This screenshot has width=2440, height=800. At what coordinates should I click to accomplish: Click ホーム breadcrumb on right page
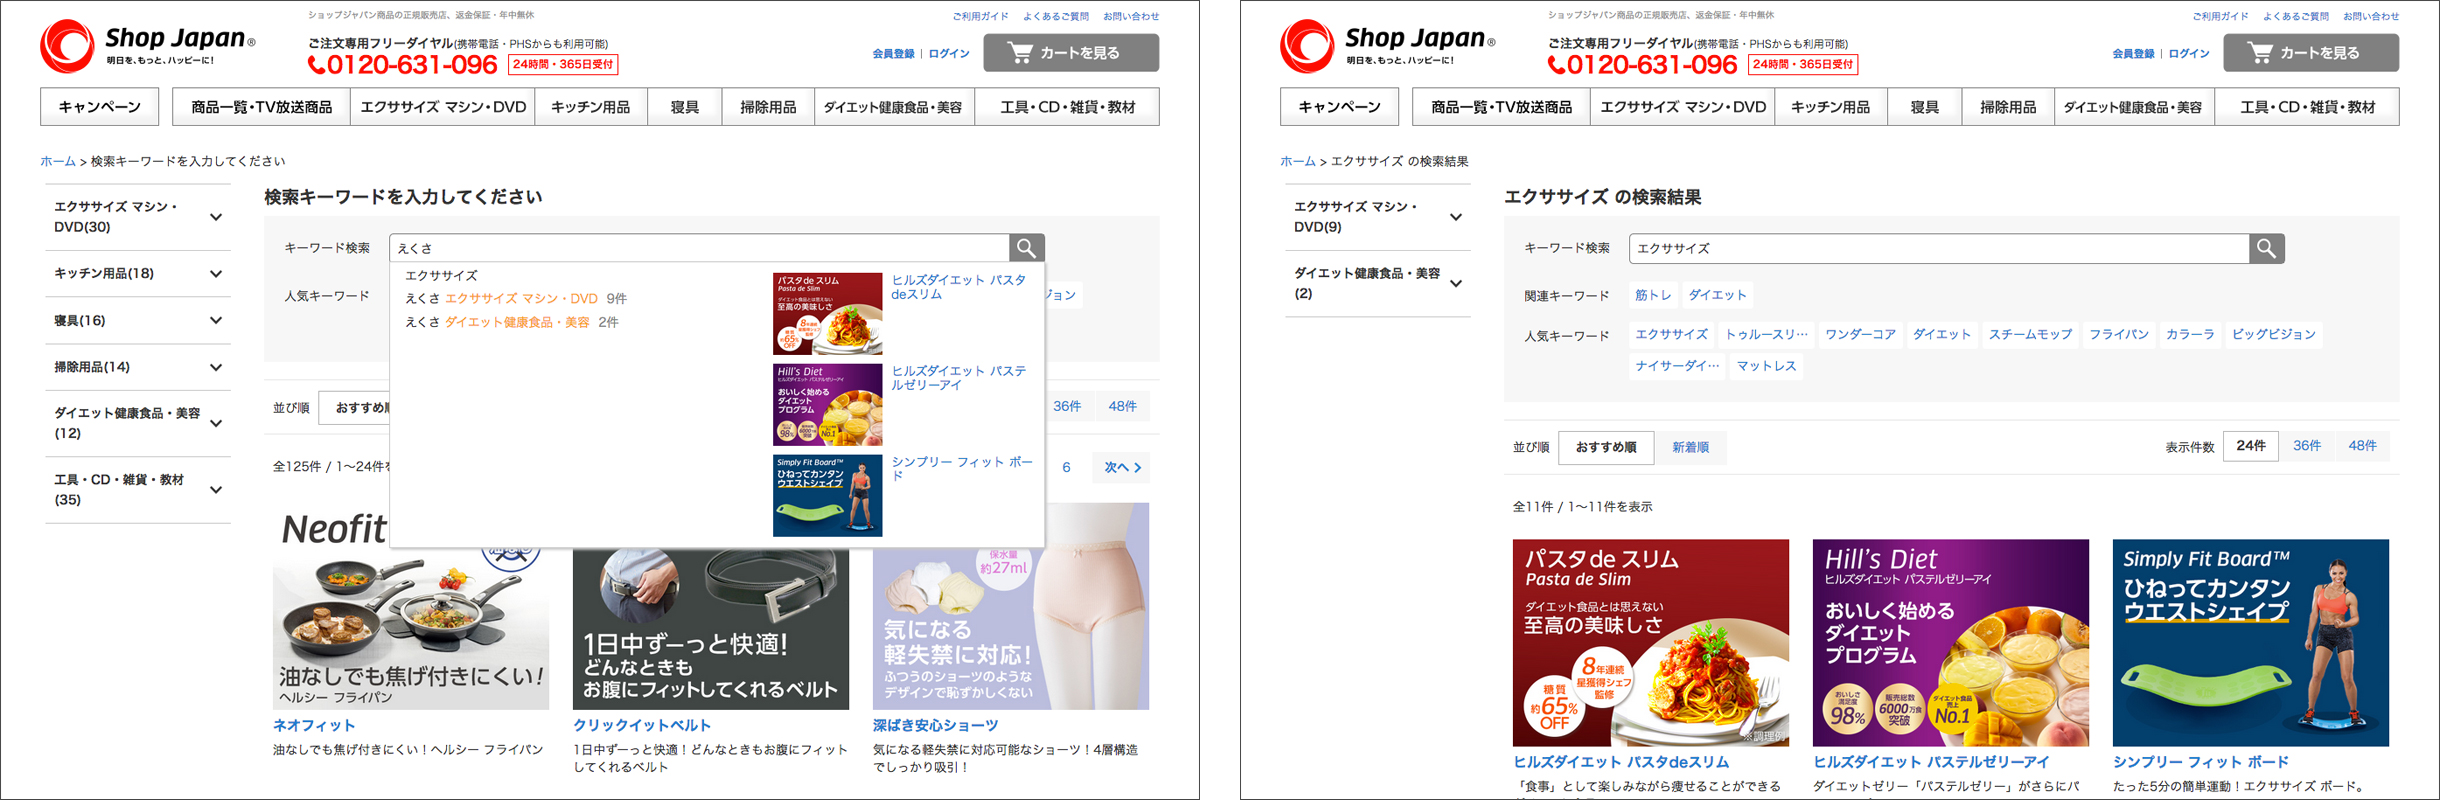tap(1298, 161)
